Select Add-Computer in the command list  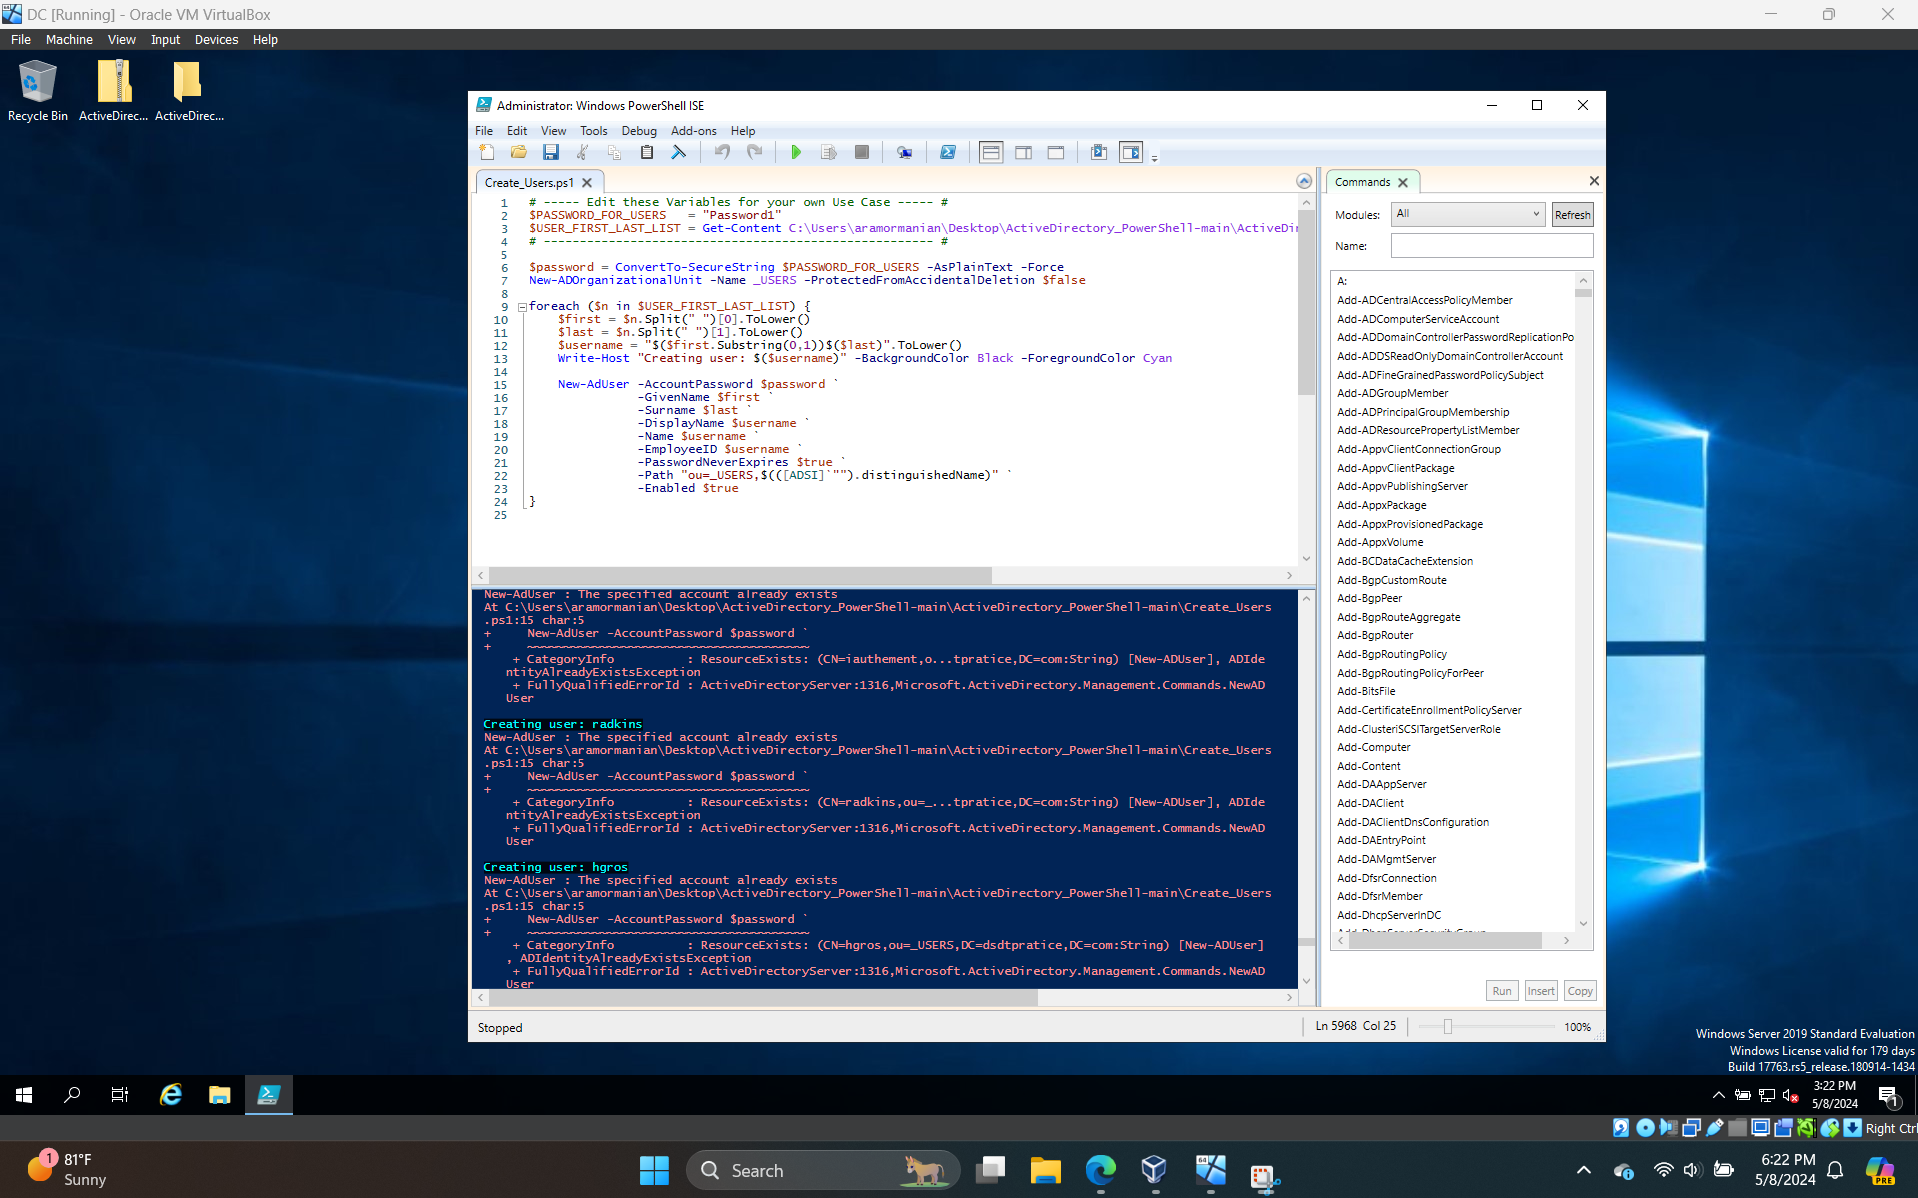[1373, 747]
